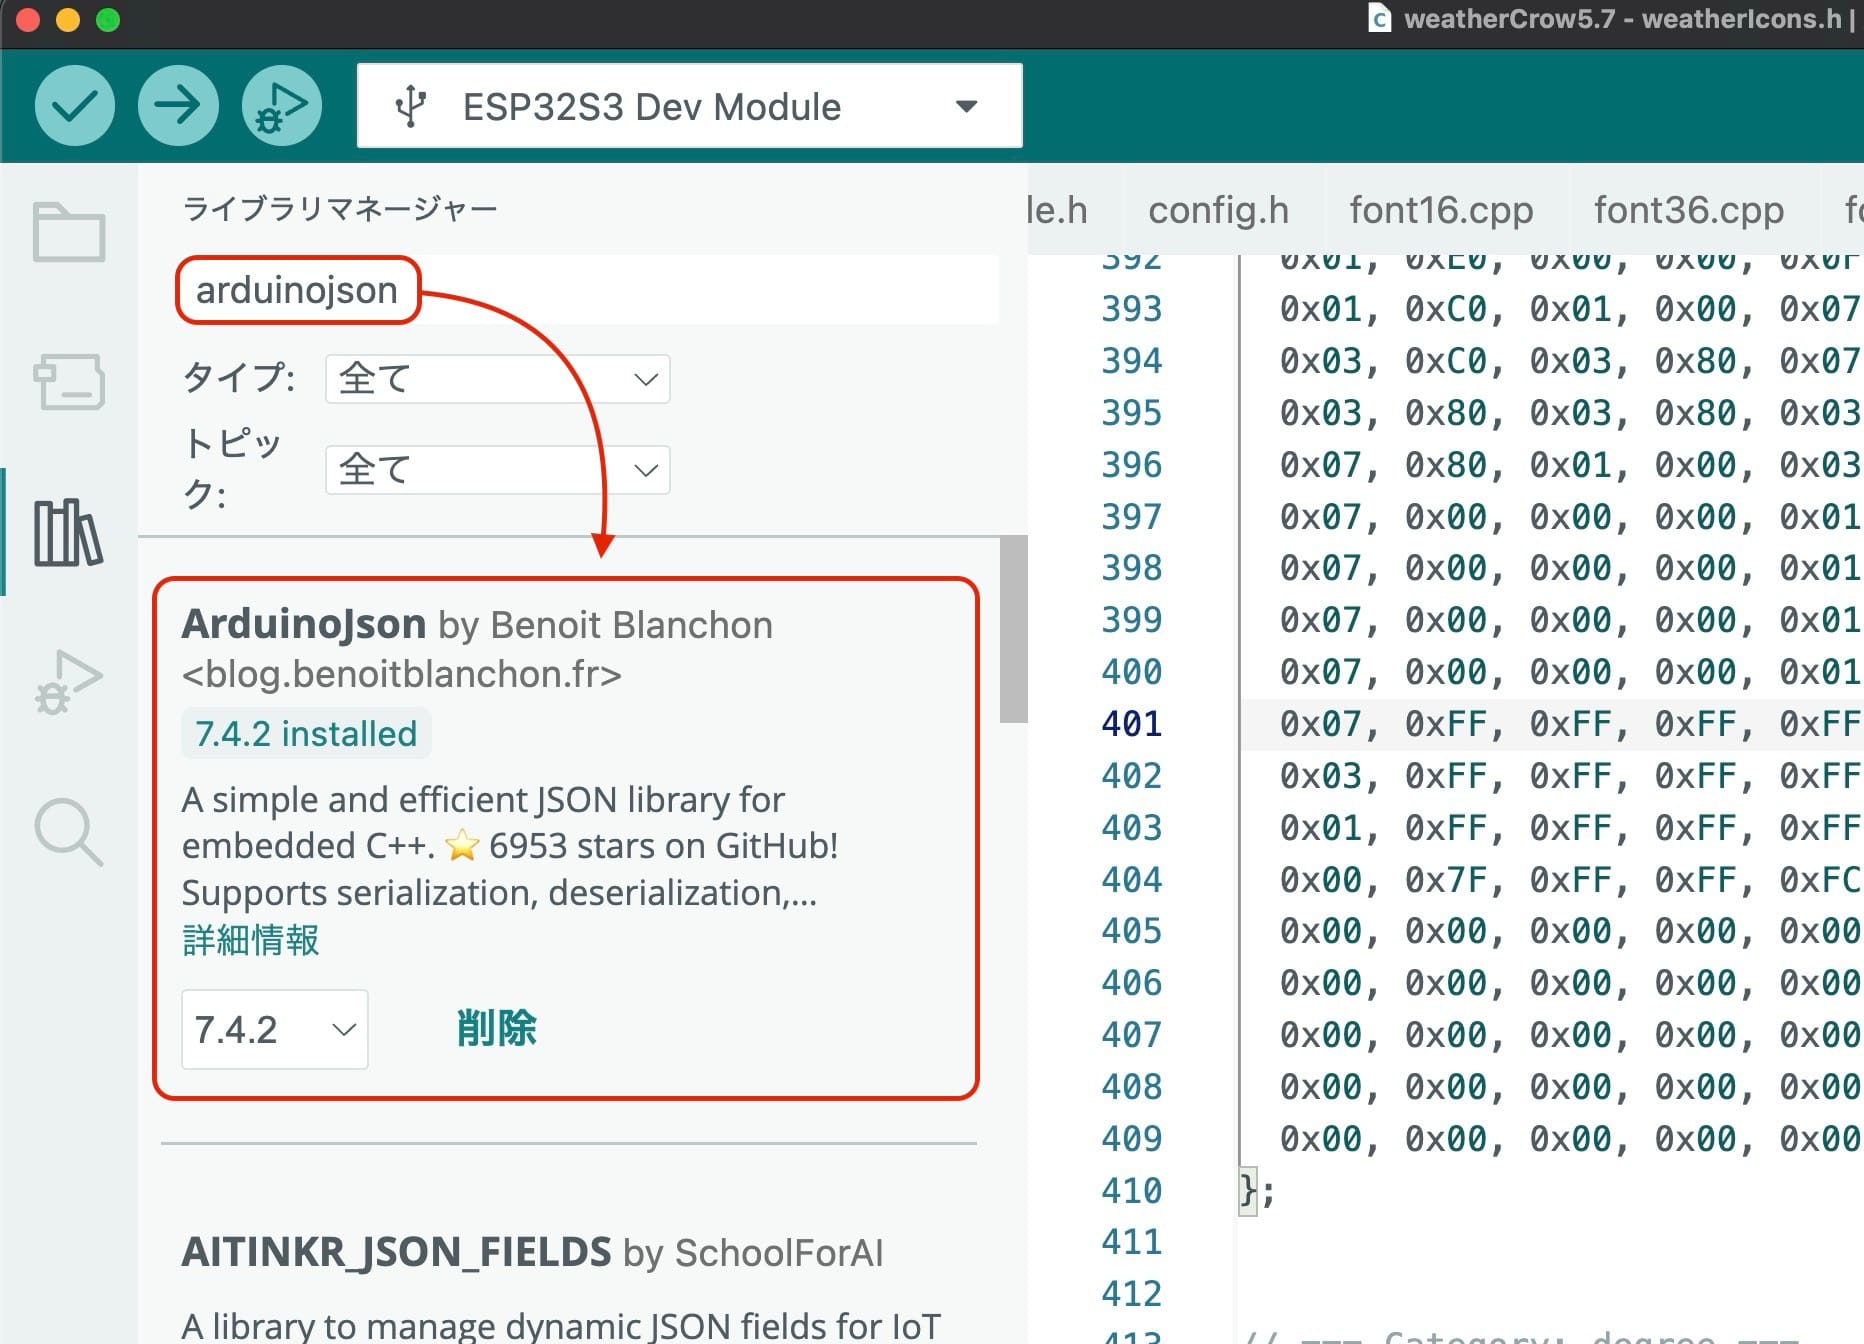Click line number 405 in gutter

(1131, 931)
